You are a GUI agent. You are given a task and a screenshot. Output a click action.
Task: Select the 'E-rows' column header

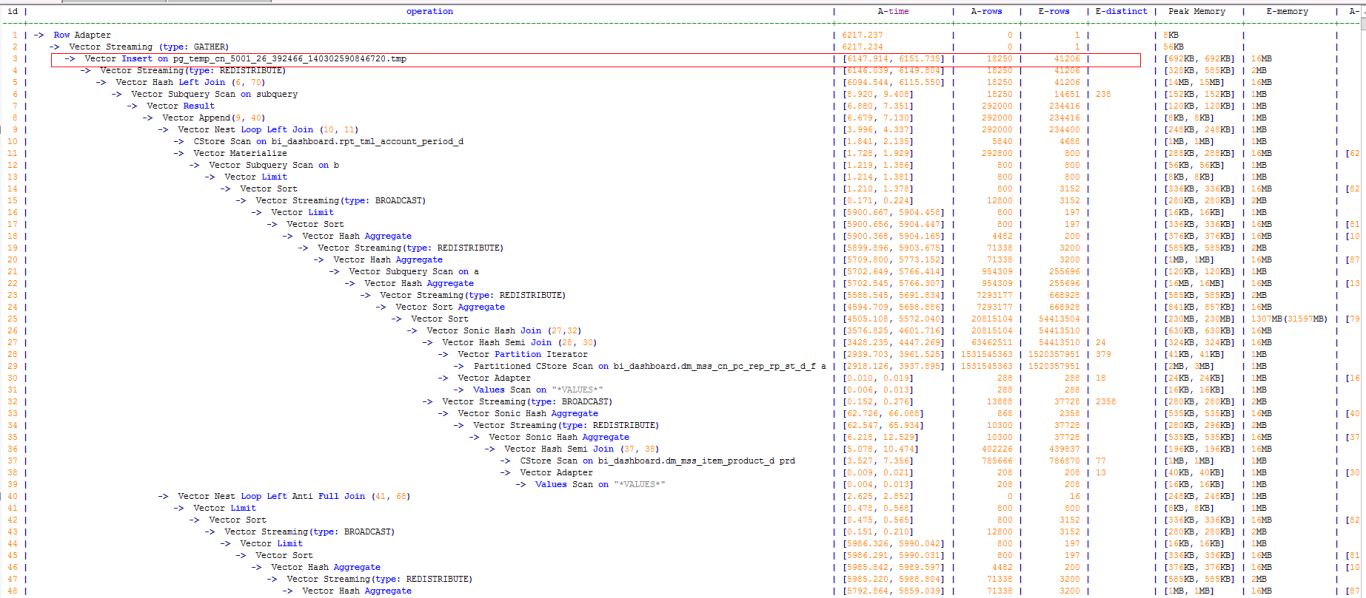point(1054,11)
